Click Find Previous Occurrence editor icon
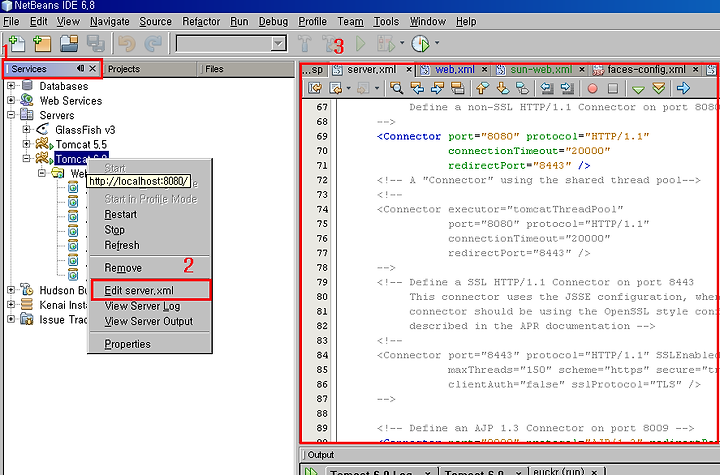This screenshot has height=475, width=720. [x=417, y=88]
